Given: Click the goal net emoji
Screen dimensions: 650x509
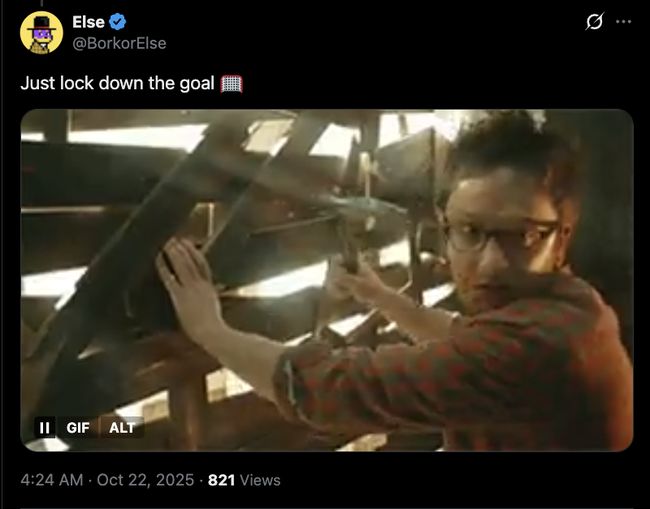Looking at the screenshot, I should [x=231, y=84].
